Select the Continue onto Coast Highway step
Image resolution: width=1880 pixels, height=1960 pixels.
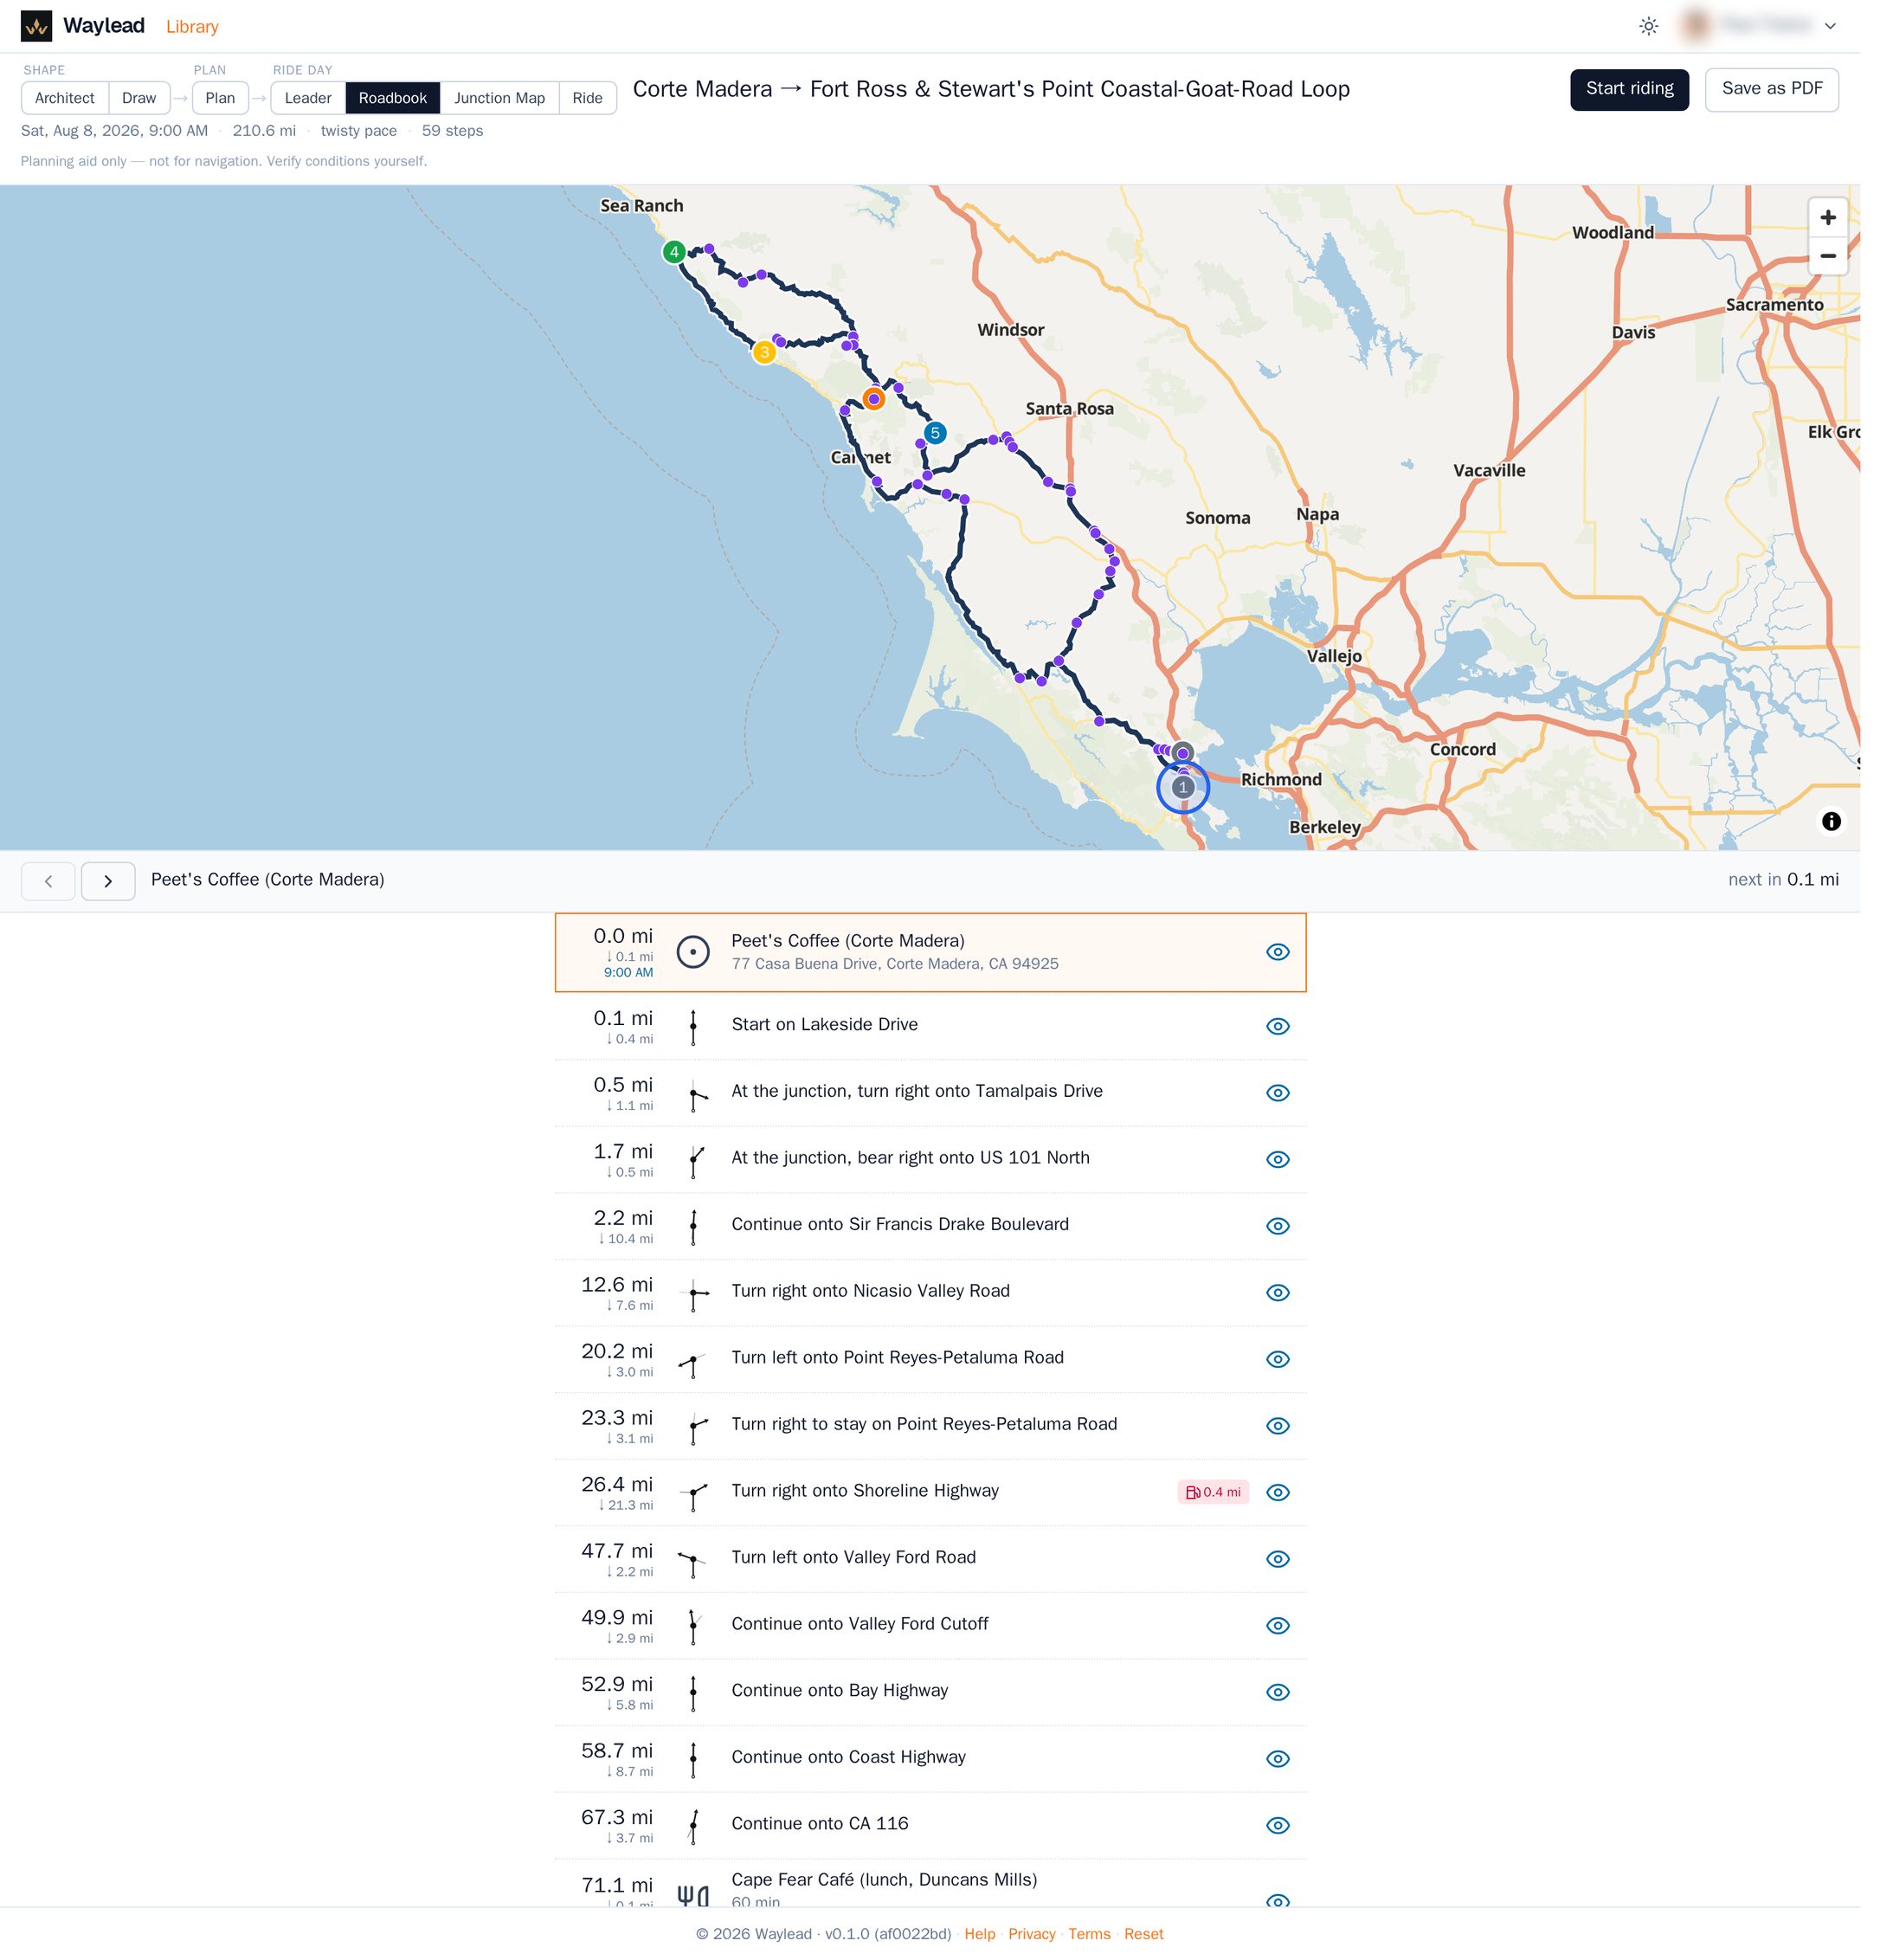[930, 1759]
